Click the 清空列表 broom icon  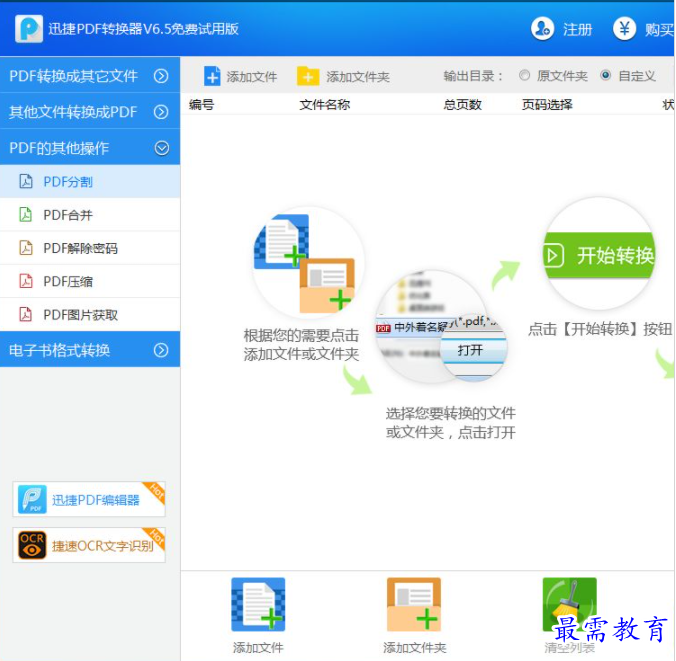point(569,605)
